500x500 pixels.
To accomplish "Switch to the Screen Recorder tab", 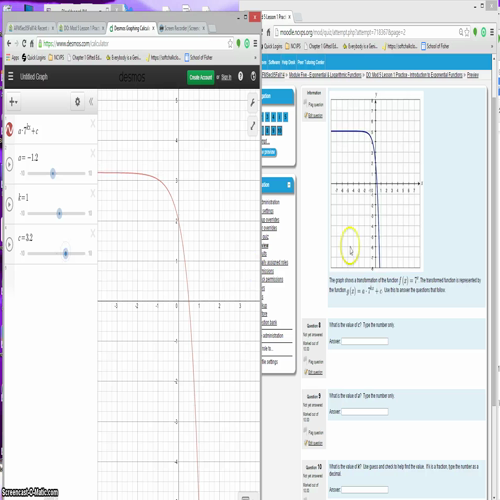I will (x=182, y=28).
